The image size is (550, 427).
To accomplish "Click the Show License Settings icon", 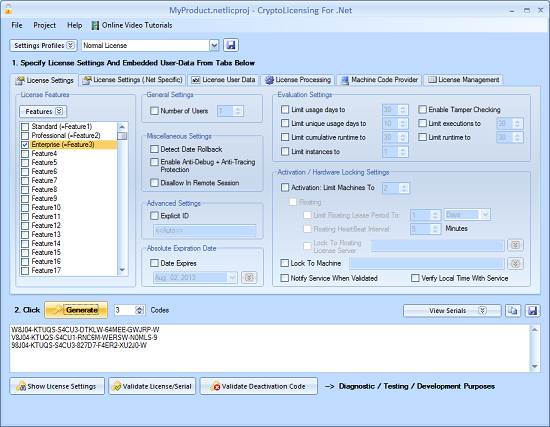I will (21, 386).
